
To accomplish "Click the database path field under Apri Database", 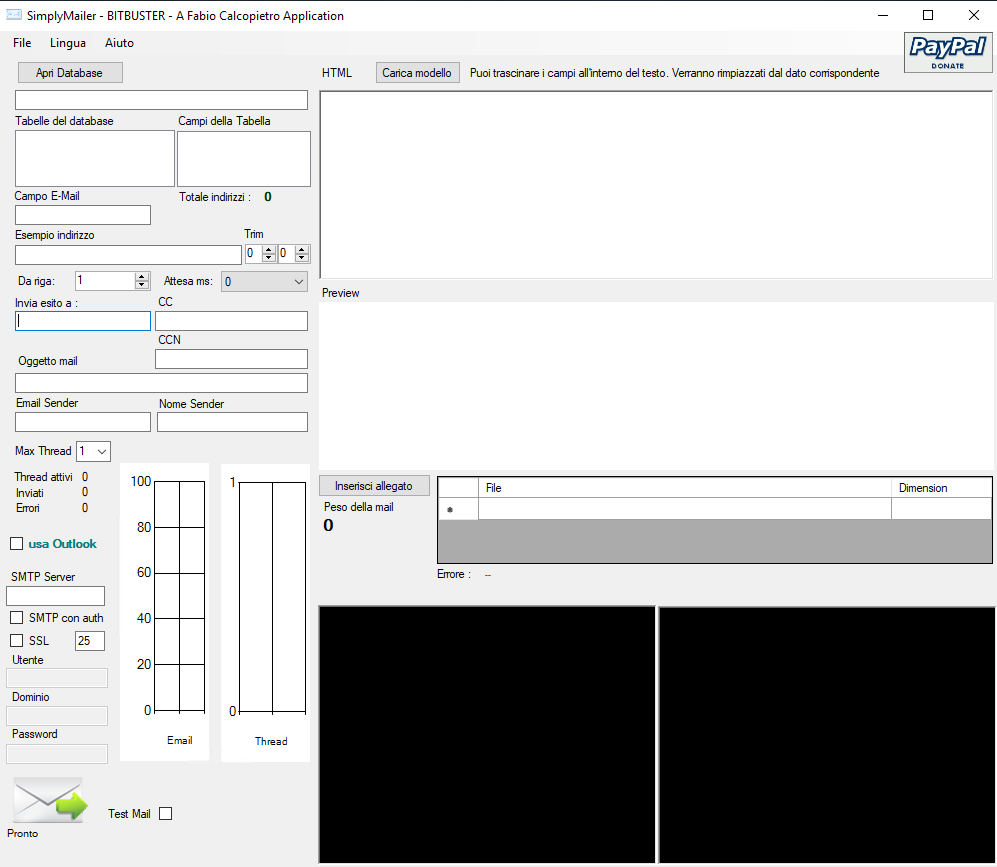I will coord(162,100).
